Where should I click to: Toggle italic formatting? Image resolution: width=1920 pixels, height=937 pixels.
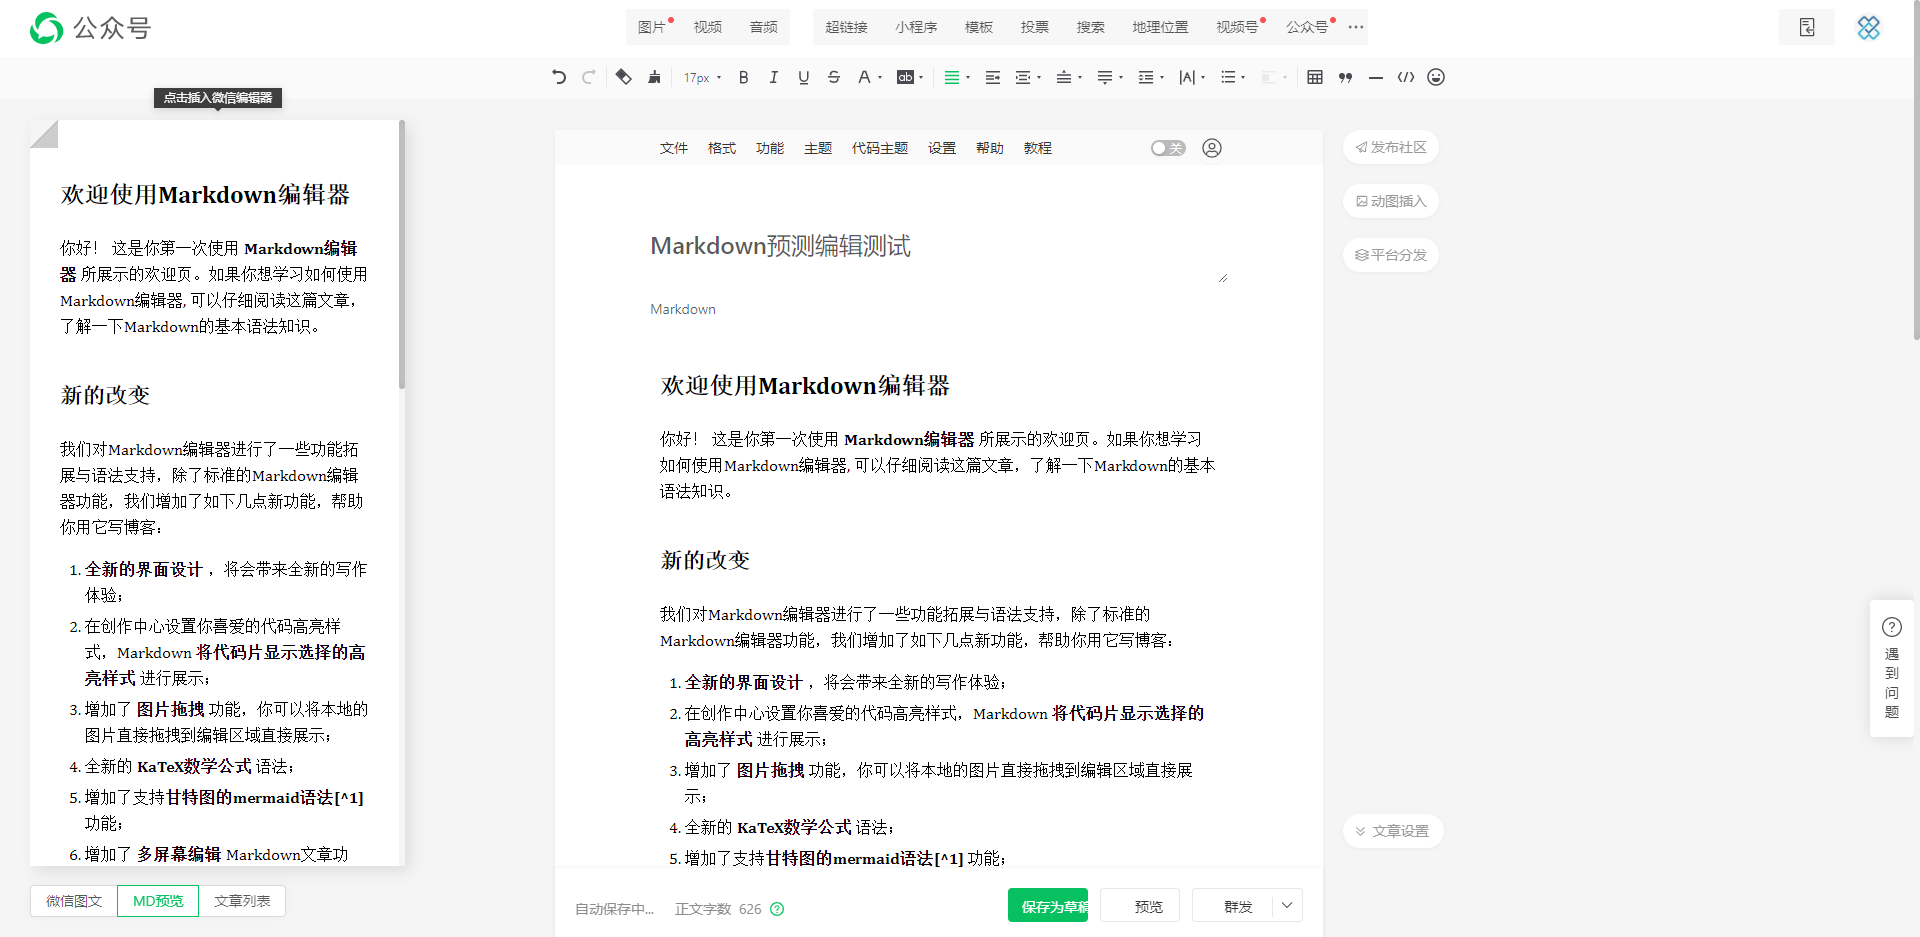(x=773, y=77)
